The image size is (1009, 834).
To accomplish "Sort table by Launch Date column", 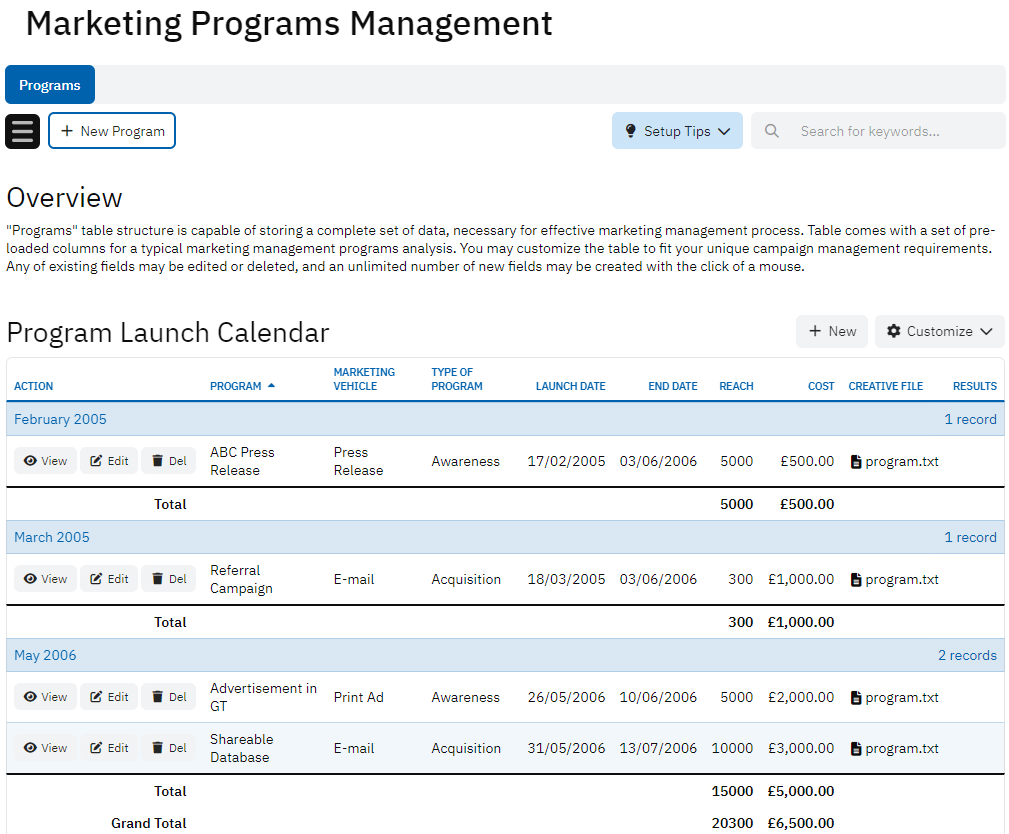I will (x=570, y=386).
